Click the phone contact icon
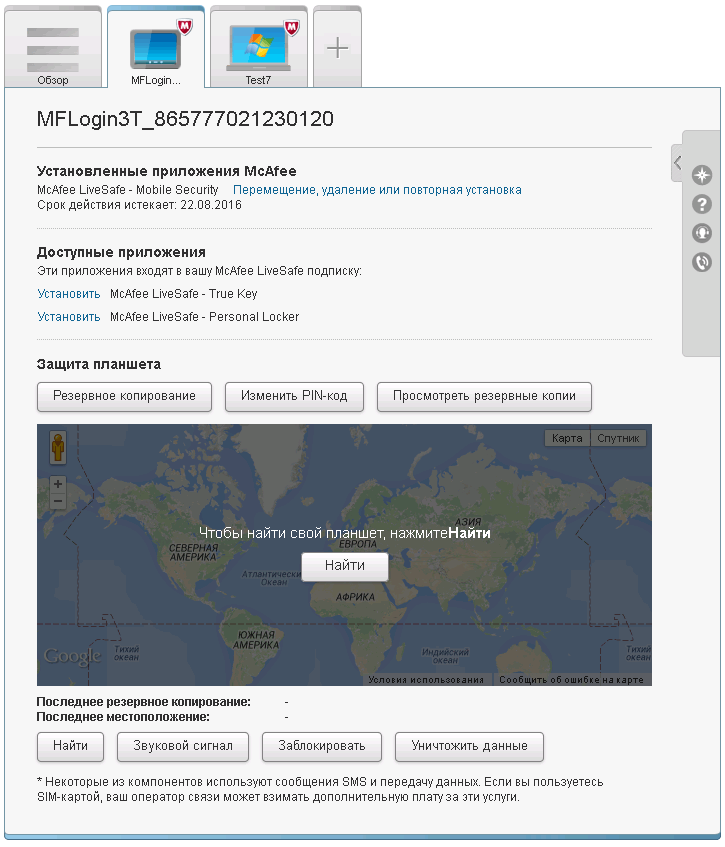 (702, 263)
